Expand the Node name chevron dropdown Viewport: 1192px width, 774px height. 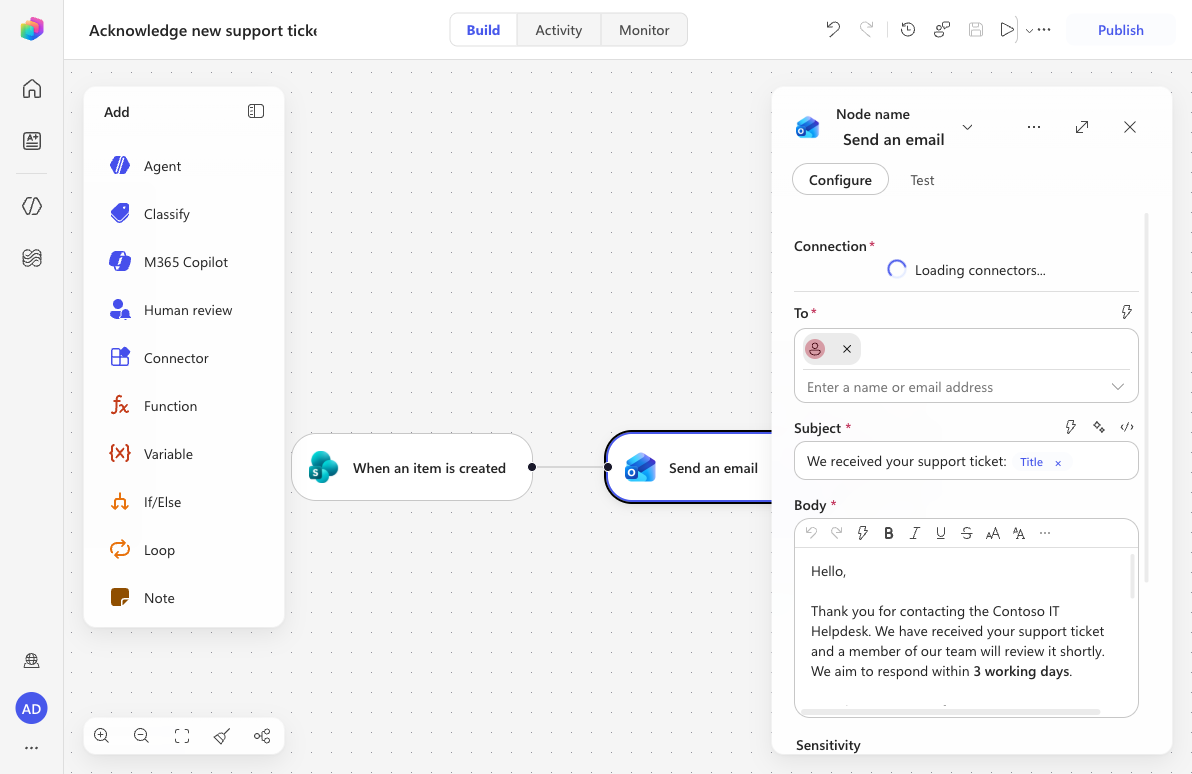tap(967, 127)
